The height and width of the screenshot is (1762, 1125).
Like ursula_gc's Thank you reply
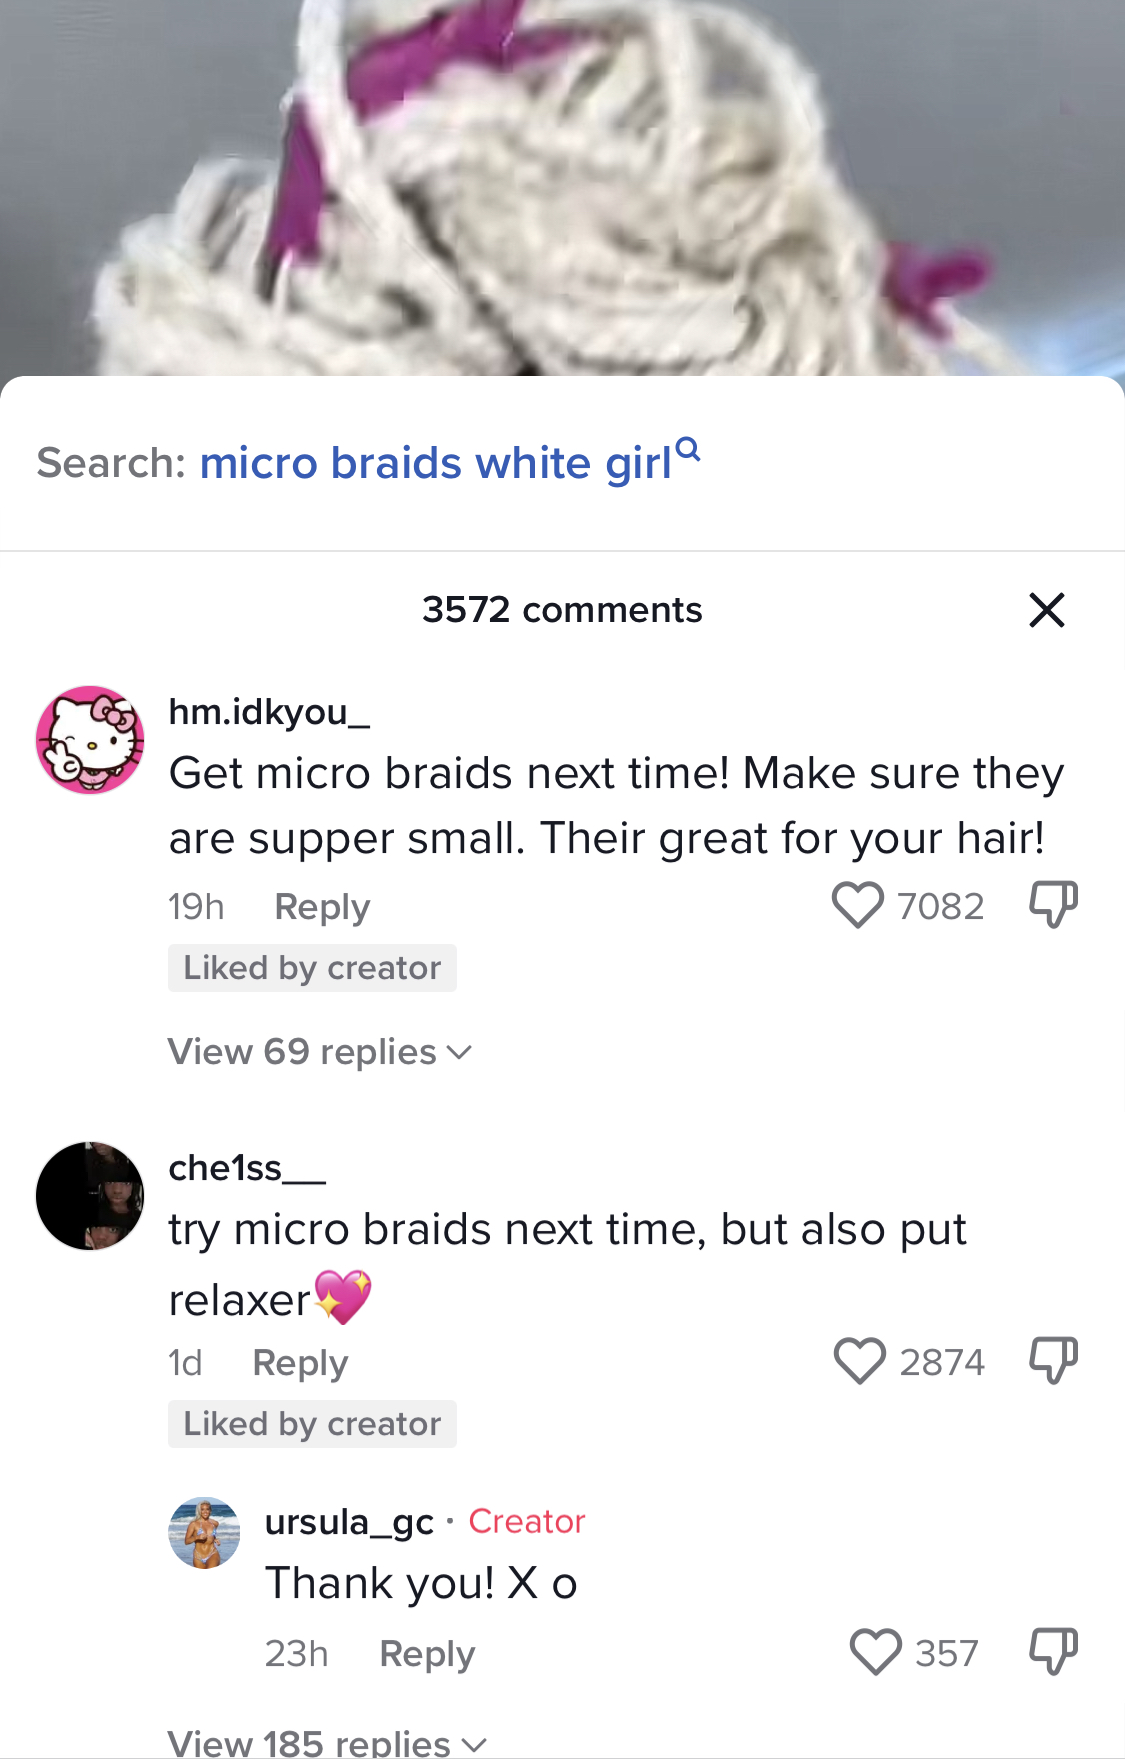point(876,1652)
